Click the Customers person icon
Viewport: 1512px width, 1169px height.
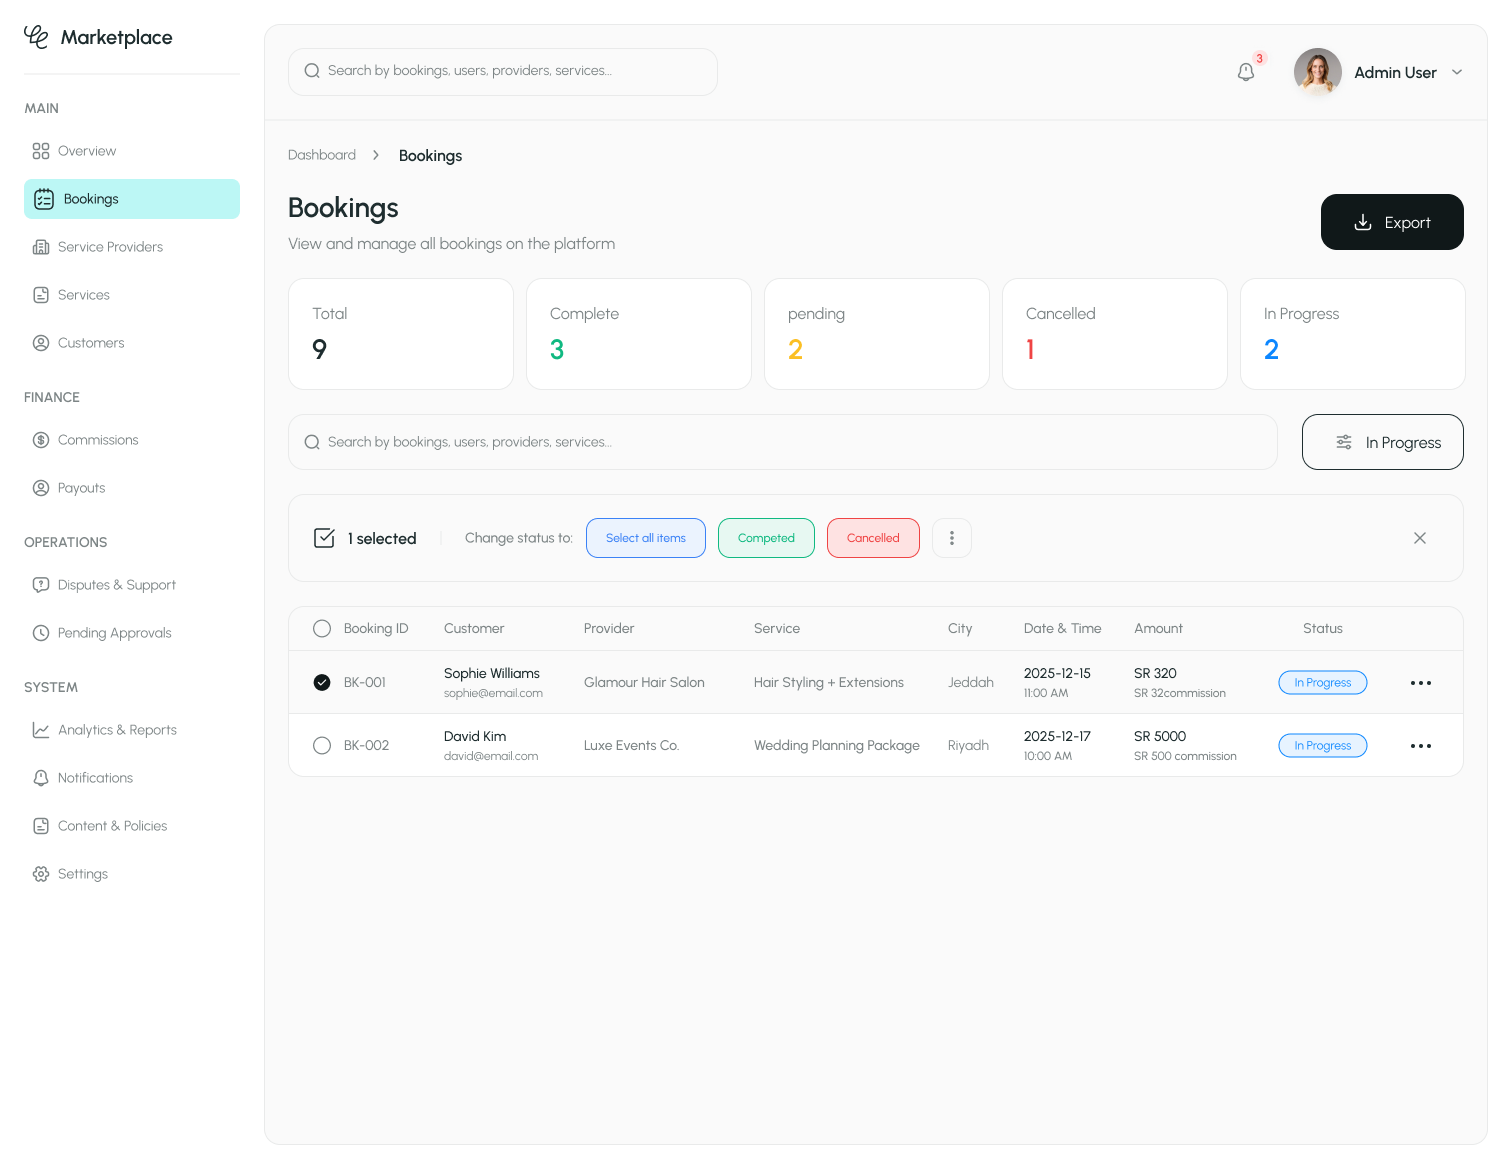[x=41, y=343]
